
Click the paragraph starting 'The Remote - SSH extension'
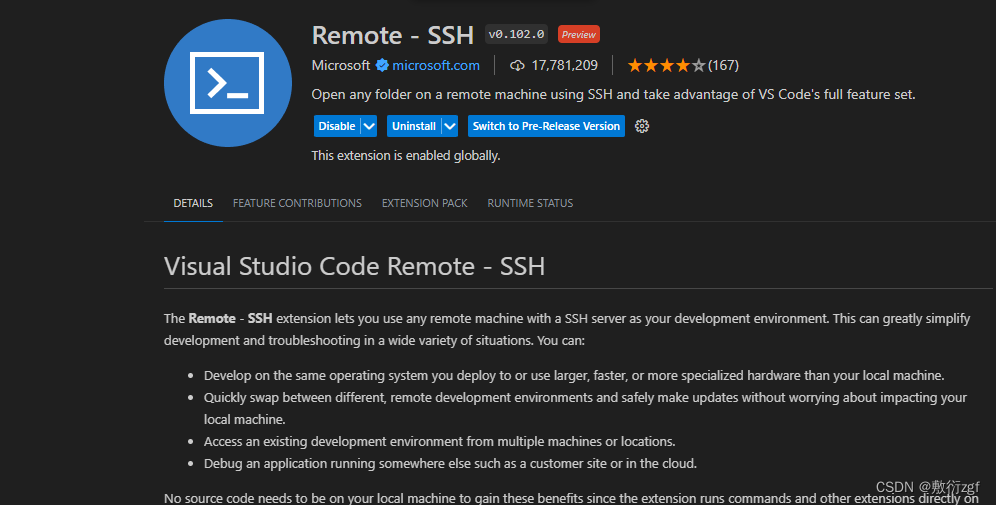coord(567,330)
